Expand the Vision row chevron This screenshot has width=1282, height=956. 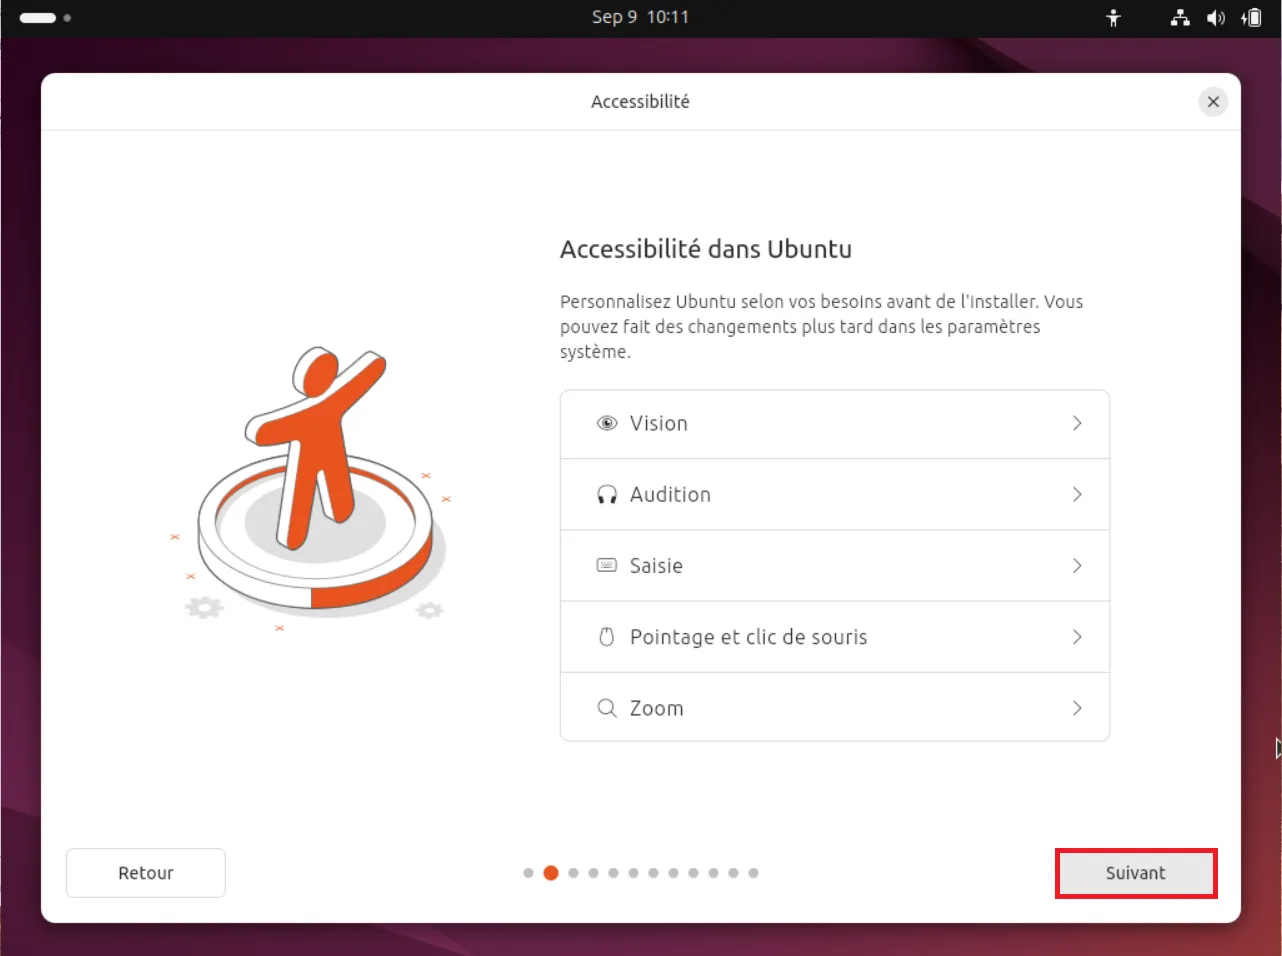click(x=1077, y=423)
